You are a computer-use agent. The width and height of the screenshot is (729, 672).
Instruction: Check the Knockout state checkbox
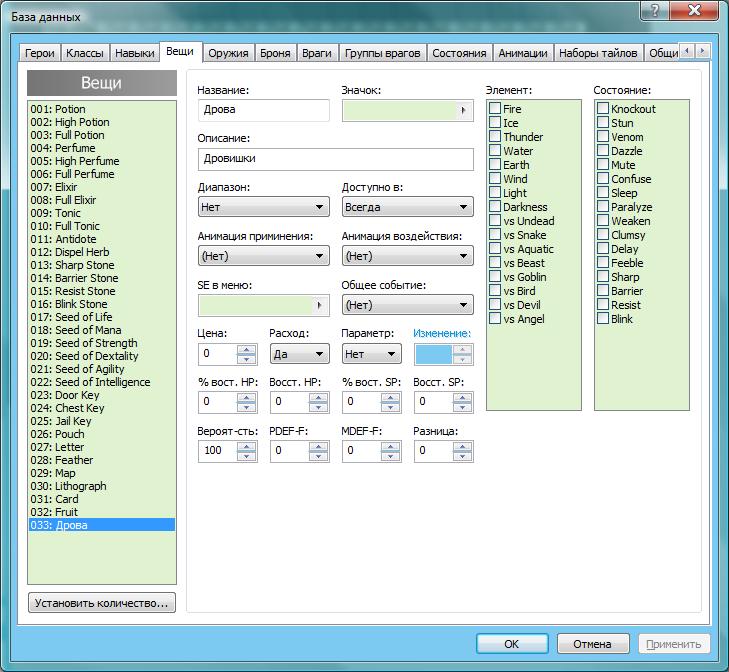coord(603,109)
